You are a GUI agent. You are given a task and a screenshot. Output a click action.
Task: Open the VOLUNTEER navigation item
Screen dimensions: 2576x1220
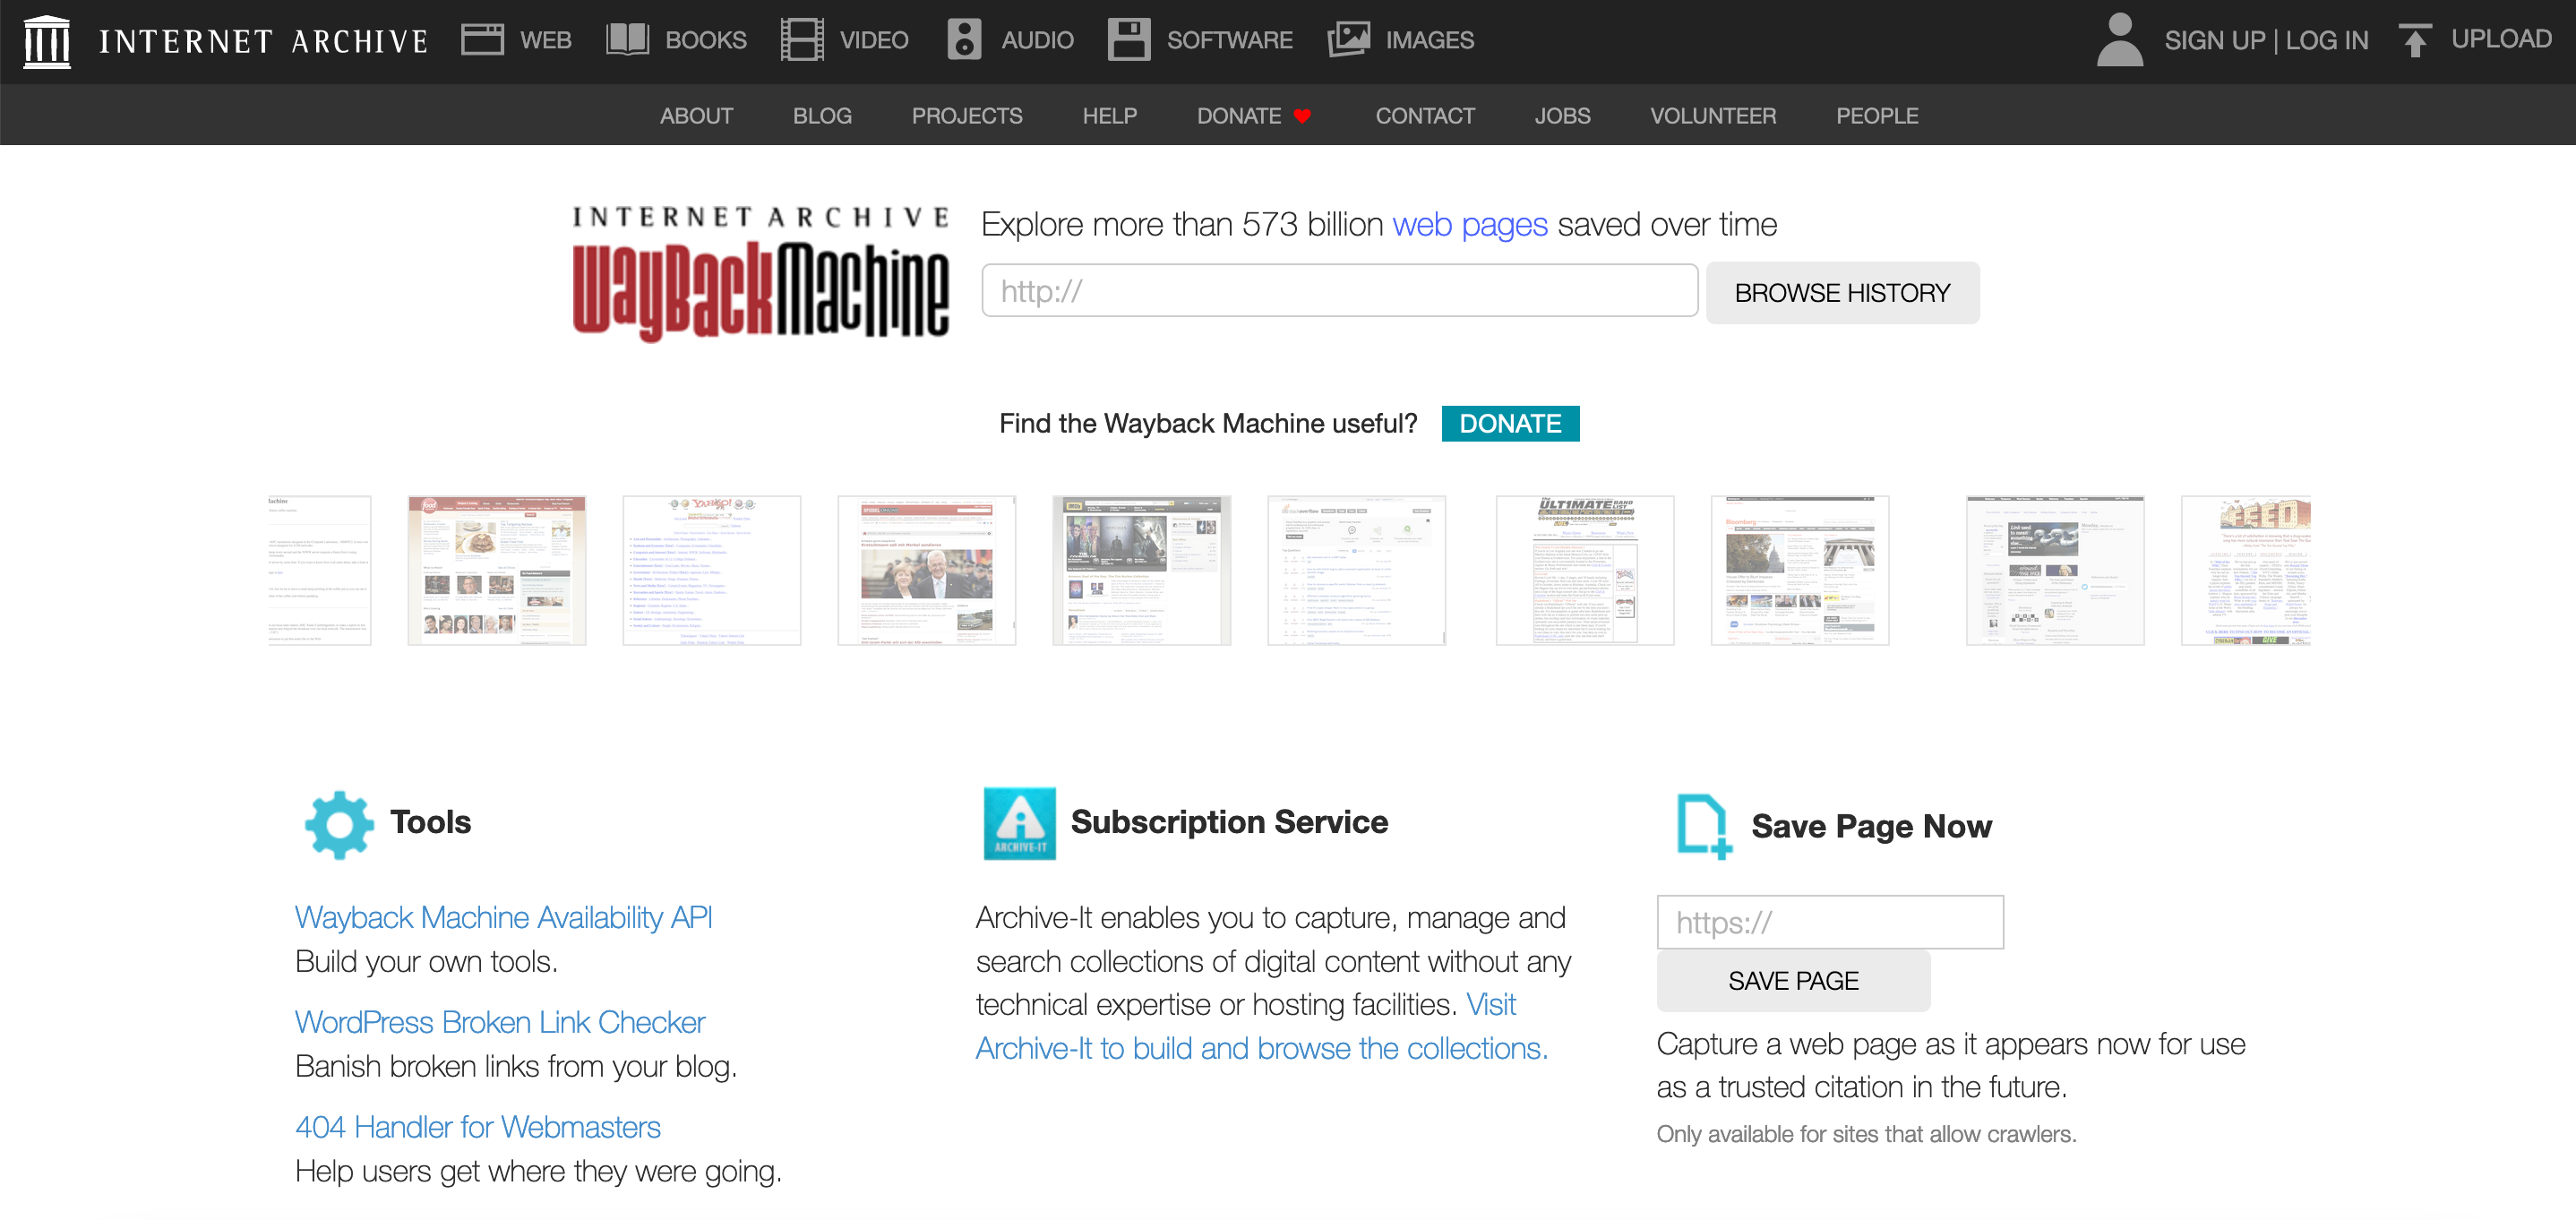(1712, 116)
